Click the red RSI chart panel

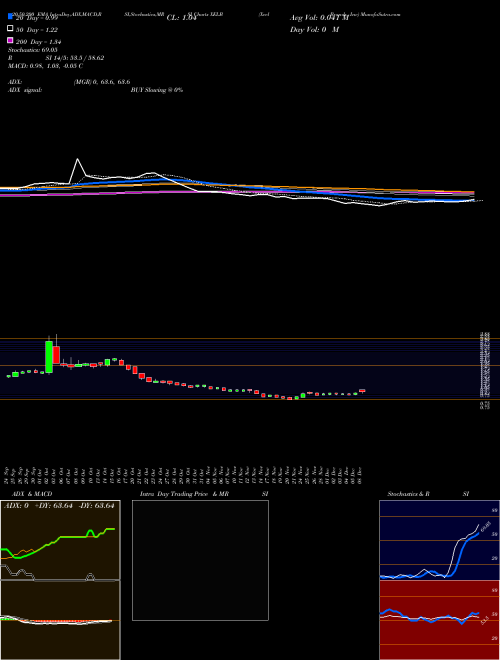[x=439, y=620]
